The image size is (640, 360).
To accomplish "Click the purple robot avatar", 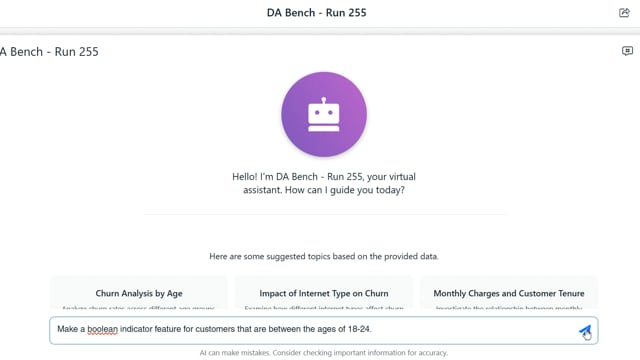I will point(324,114).
